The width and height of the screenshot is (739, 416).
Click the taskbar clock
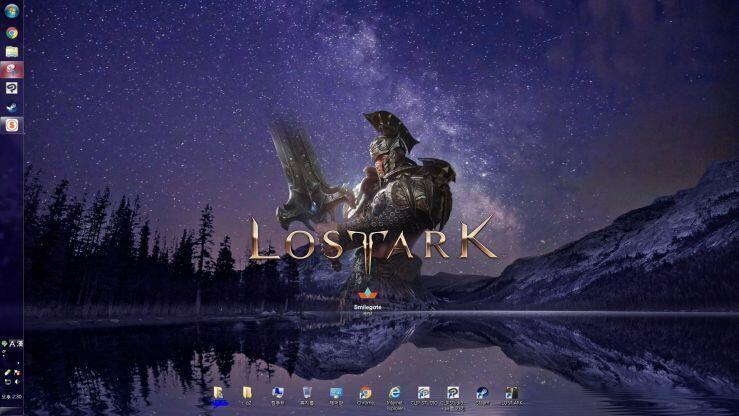pos(11,397)
